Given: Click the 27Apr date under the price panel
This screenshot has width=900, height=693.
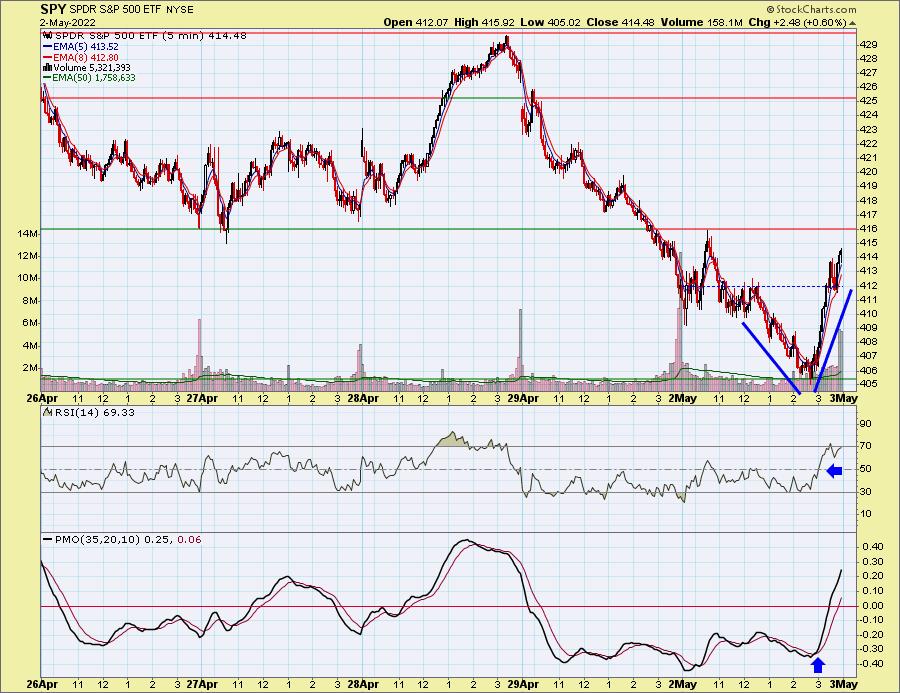Looking at the screenshot, I should coord(202,397).
